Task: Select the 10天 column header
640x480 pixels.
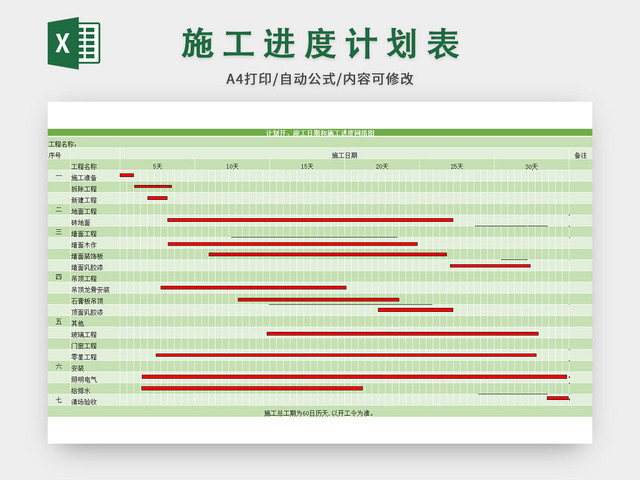Action: tap(232, 167)
